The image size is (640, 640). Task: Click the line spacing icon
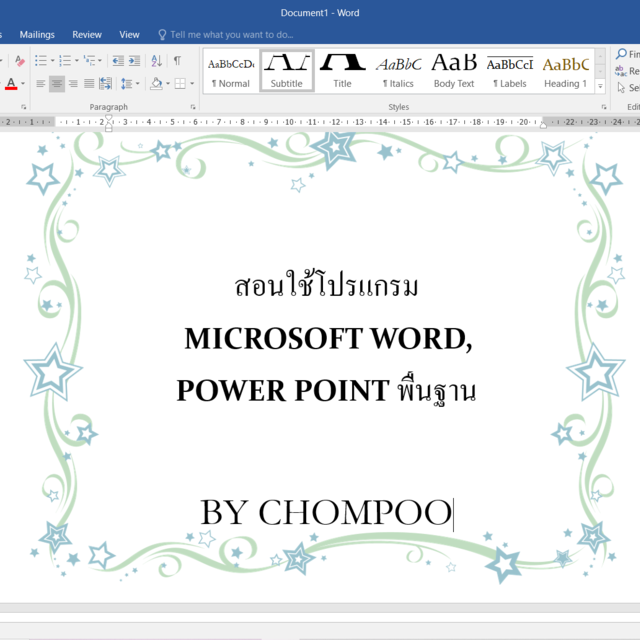[126, 84]
